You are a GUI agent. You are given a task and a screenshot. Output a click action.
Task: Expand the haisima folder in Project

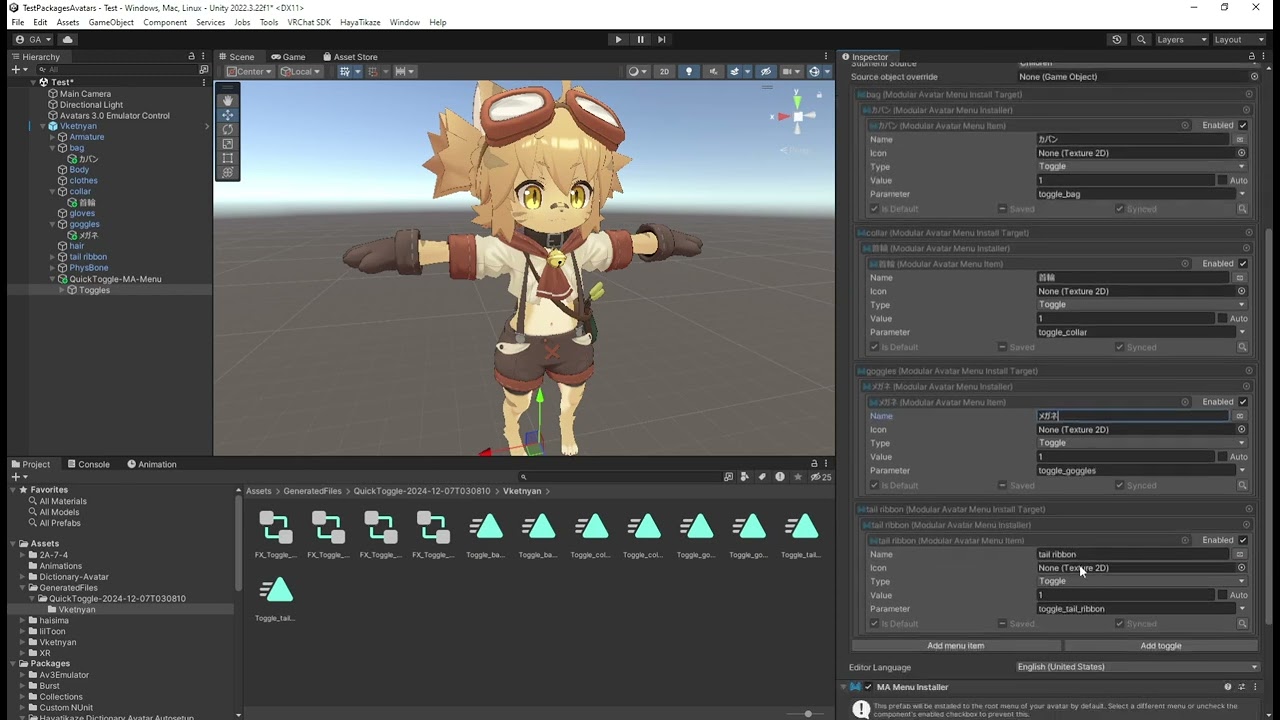point(22,620)
